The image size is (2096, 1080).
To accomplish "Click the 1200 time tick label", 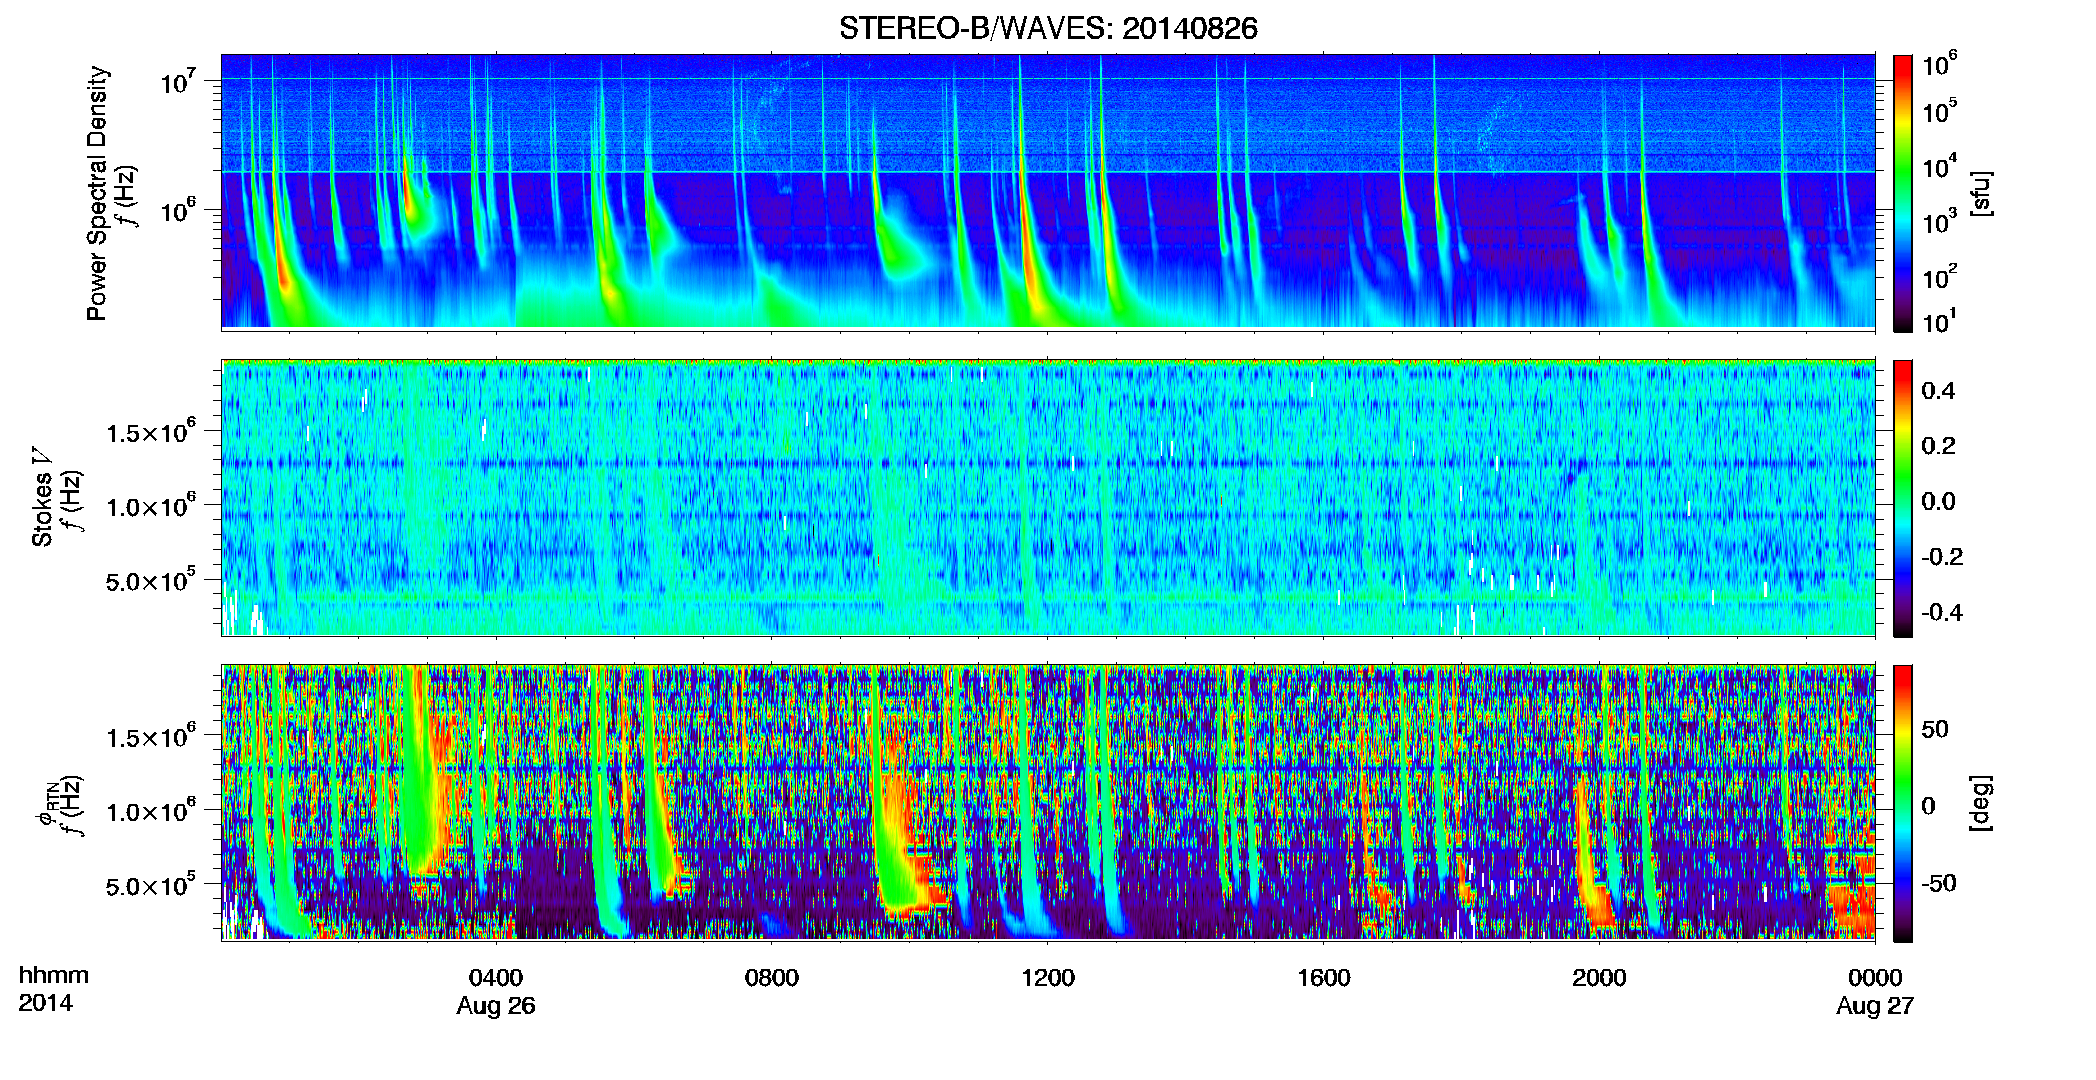I will [1048, 977].
